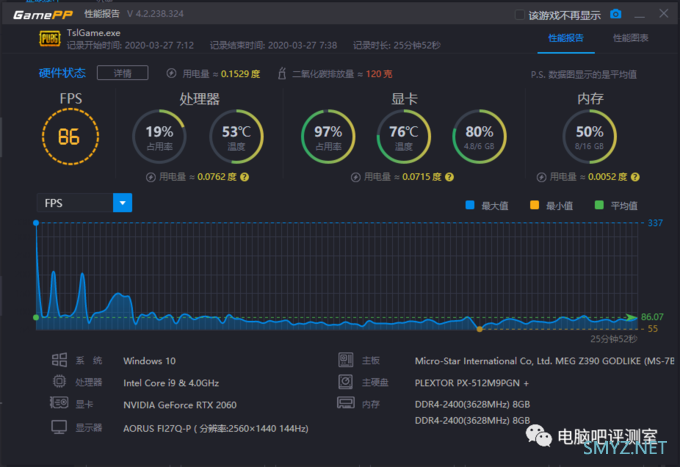Click the Windows system icon

click(x=59, y=360)
